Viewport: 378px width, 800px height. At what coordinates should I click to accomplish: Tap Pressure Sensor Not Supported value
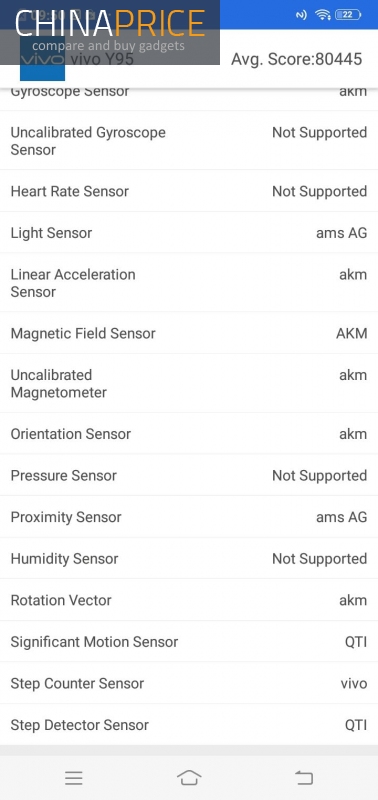(319, 476)
